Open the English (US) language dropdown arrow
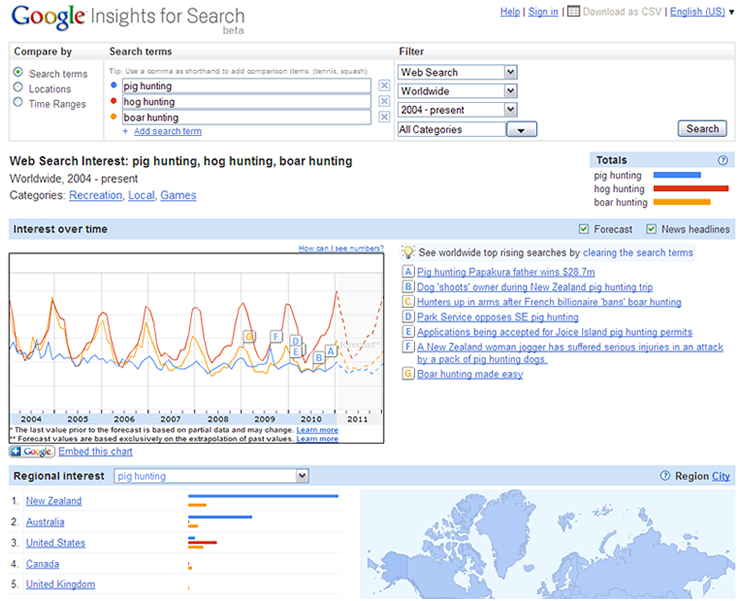 [x=732, y=12]
